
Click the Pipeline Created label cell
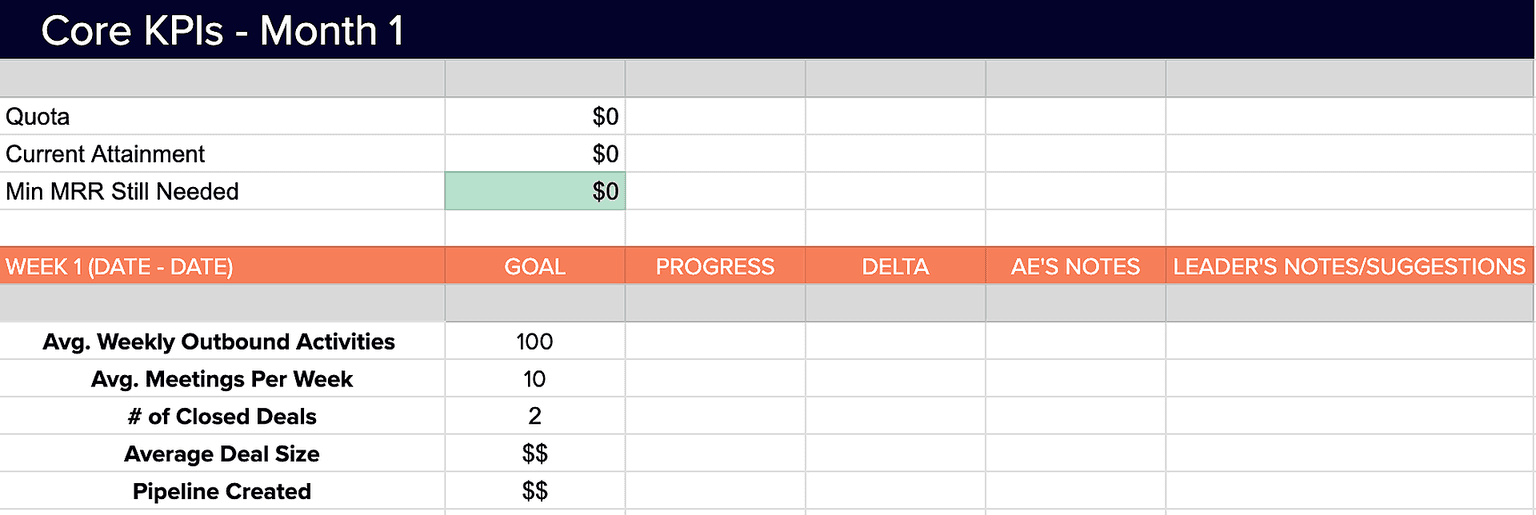(222, 491)
